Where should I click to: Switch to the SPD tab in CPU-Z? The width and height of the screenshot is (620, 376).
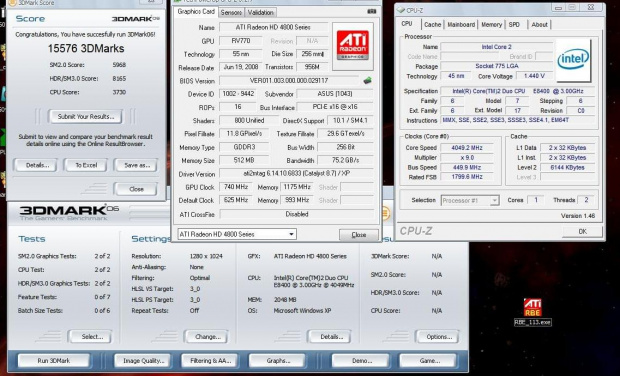pos(514,25)
